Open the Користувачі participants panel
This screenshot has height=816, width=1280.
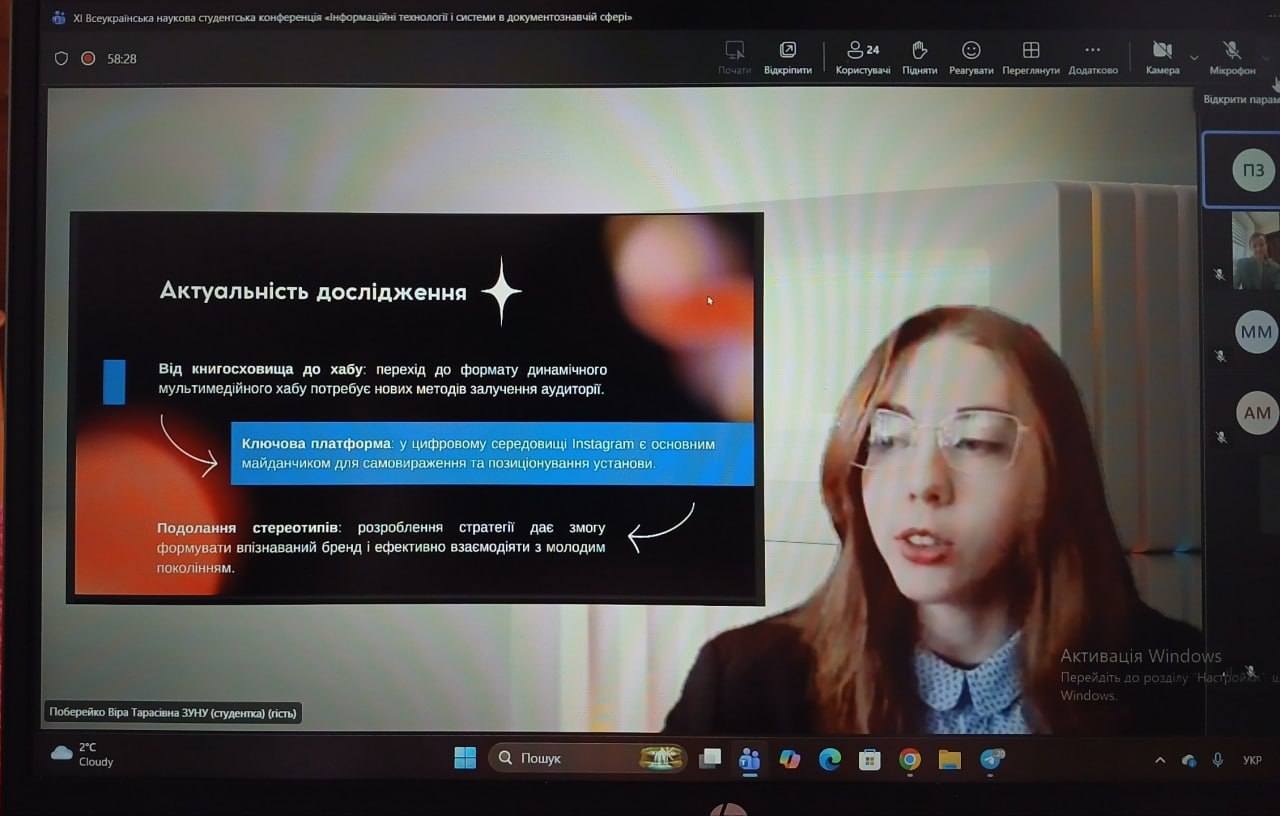[862, 57]
